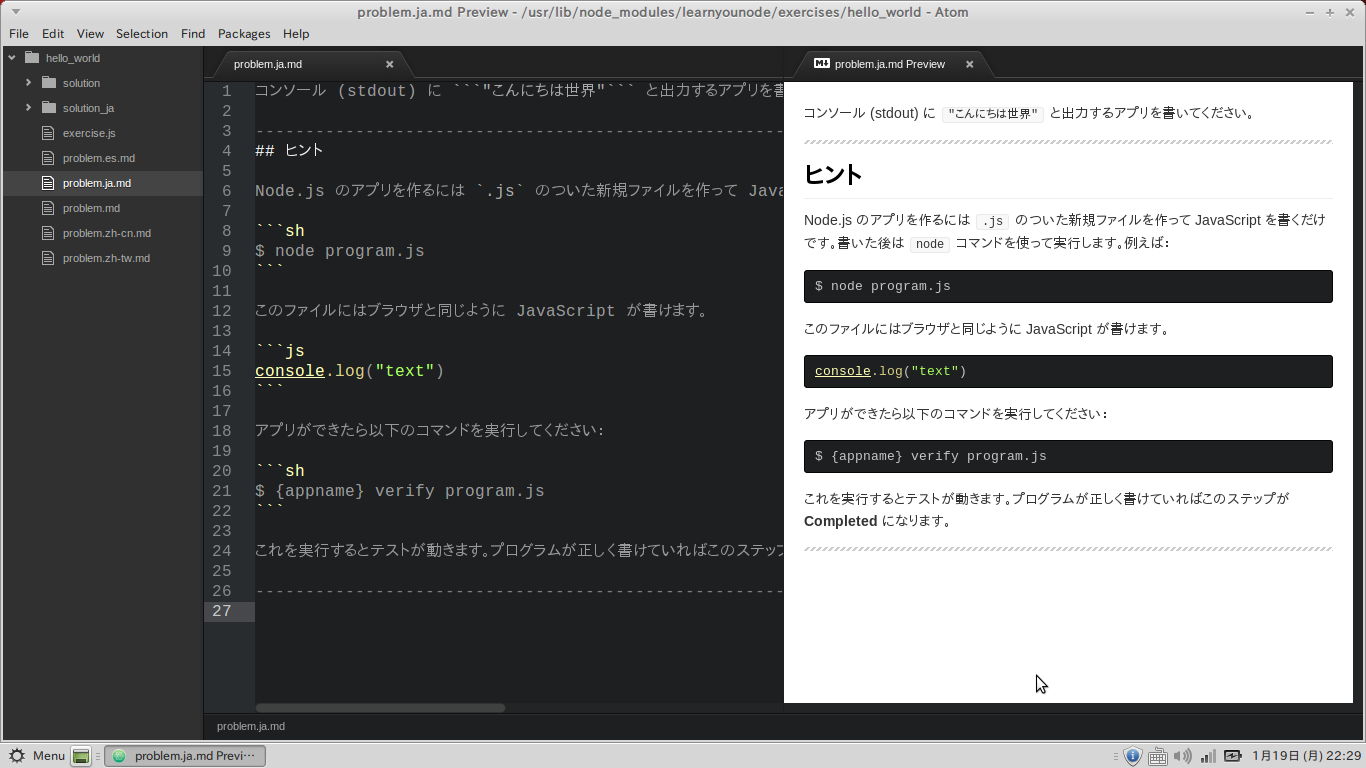Image resolution: width=1366 pixels, height=768 pixels.
Task: Click the markdown icon on Preview tab
Action: [x=821, y=64]
